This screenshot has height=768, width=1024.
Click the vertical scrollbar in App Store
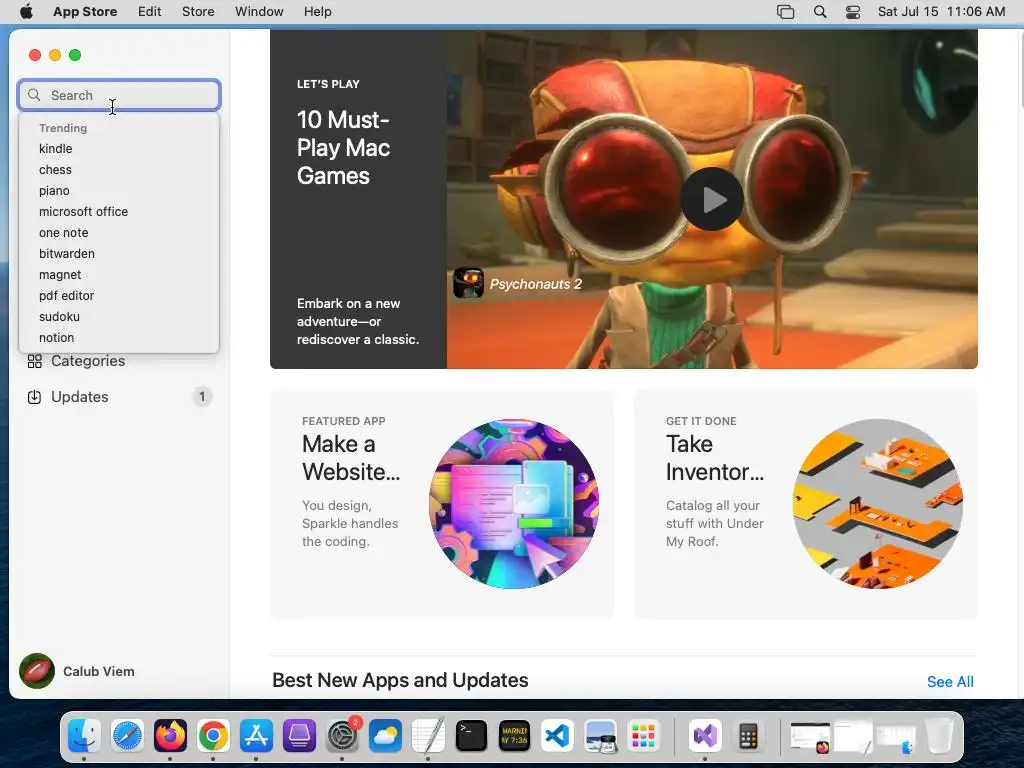pyautogui.click(x=1021, y=72)
